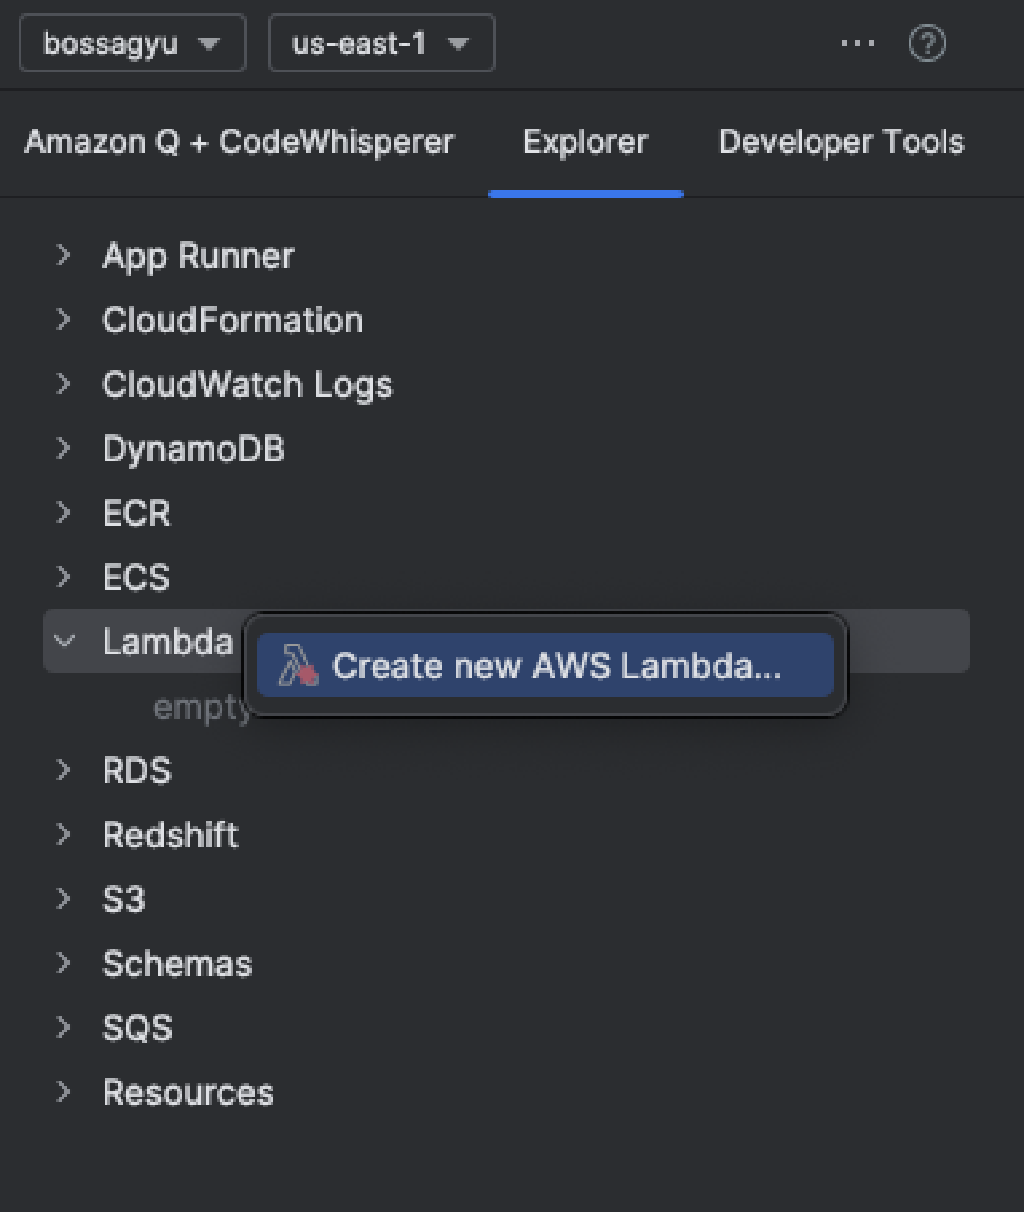Expand the Resources node
The image size is (1024, 1212).
tap(64, 1092)
